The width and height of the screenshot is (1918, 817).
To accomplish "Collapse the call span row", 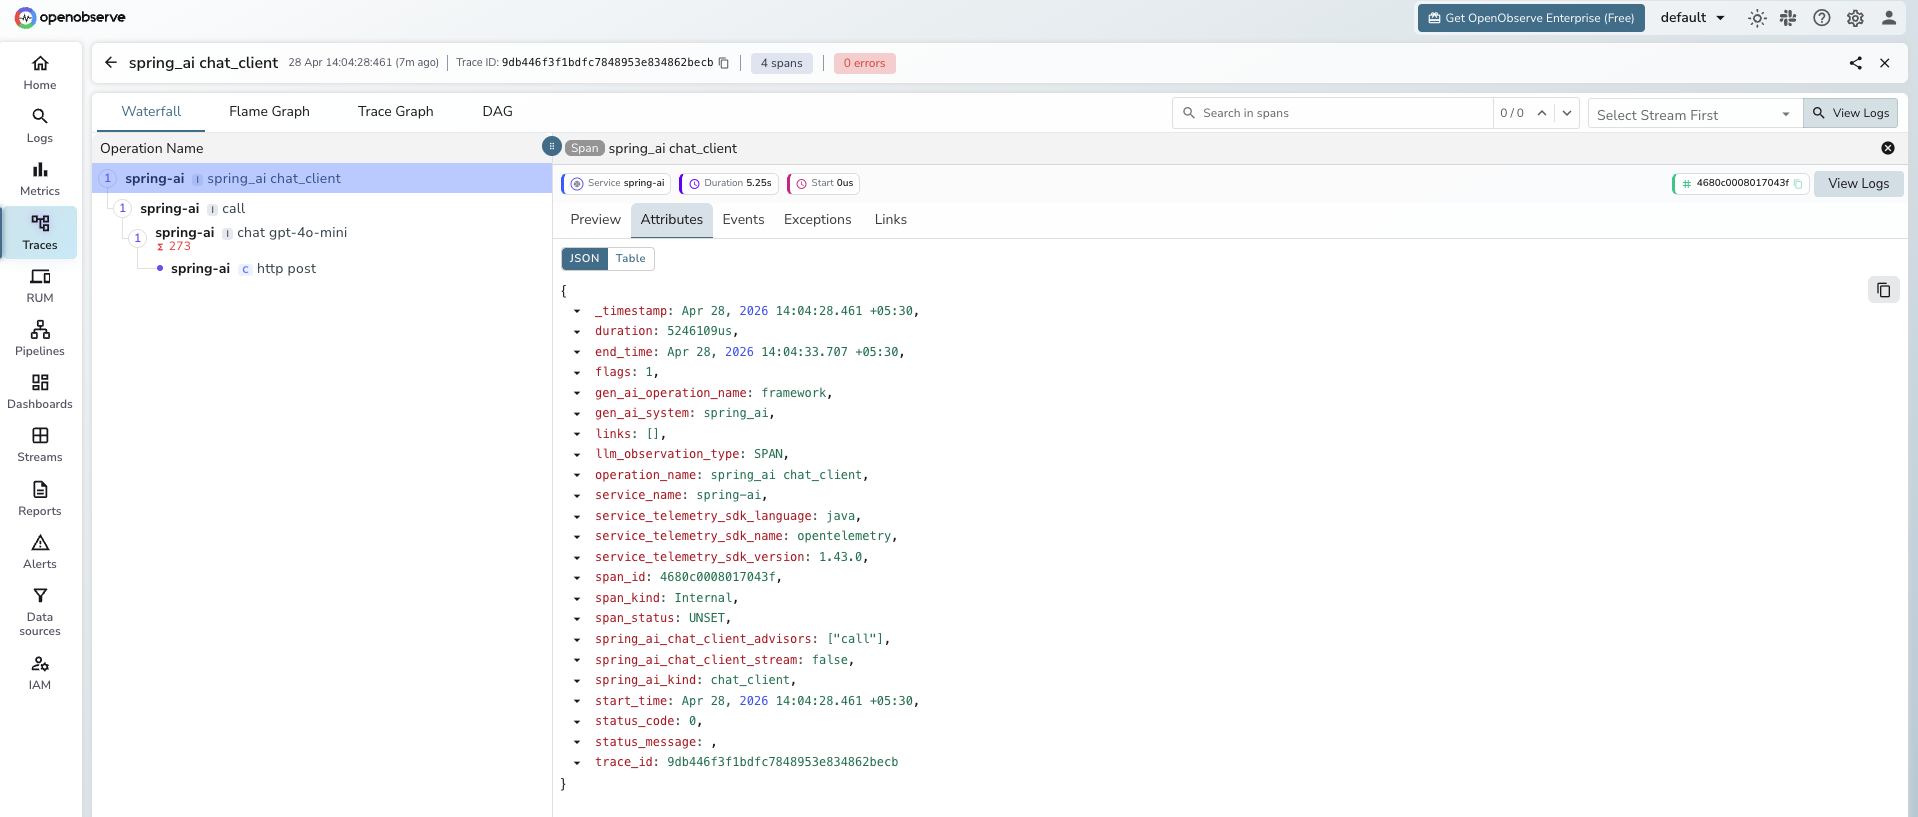I will pos(123,208).
